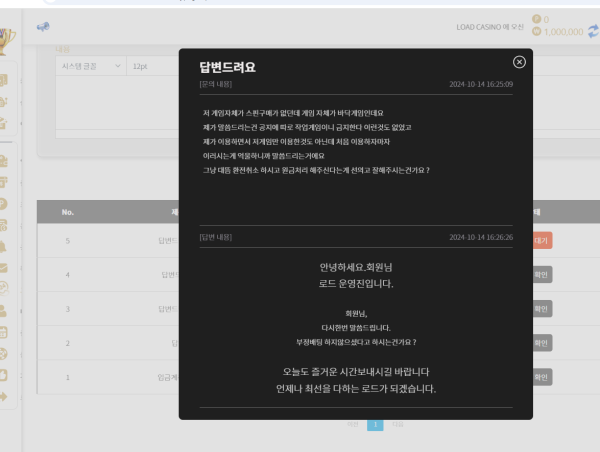The image size is (600, 452).
Task: Open the 시스템 글꼴 font dropdown
Action: point(89,66)
